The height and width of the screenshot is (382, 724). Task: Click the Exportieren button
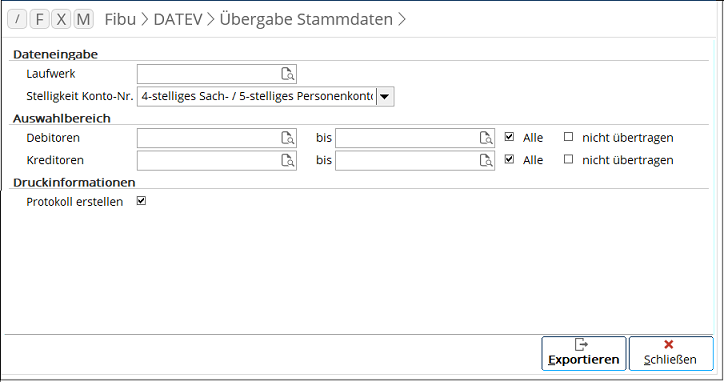tap(584, 353)
